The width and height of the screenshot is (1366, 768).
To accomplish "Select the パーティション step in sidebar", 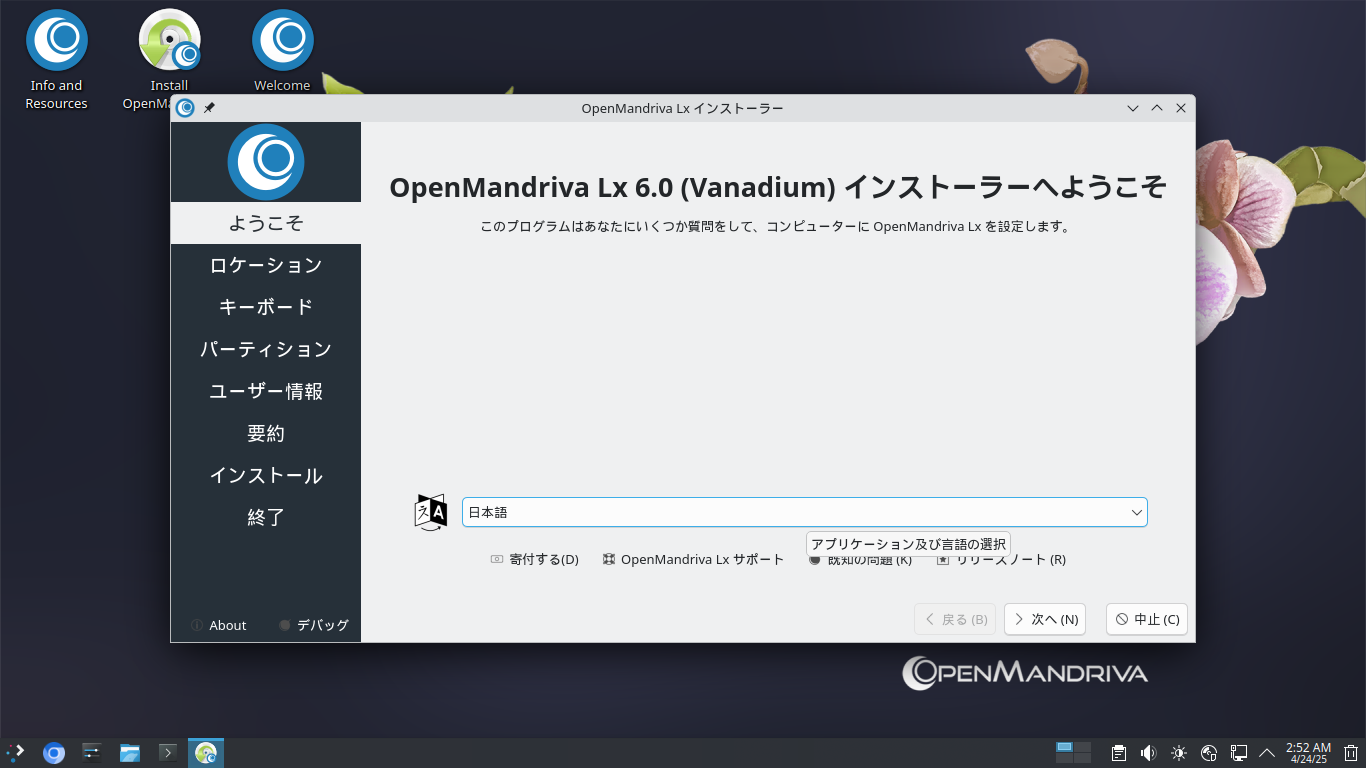I will coord(266,349).
